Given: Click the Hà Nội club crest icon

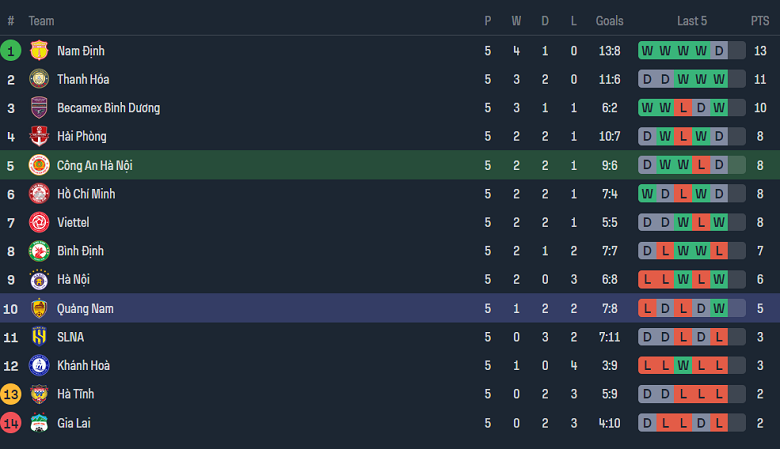Looking at the screenshot, I should (x=39, y=280).
